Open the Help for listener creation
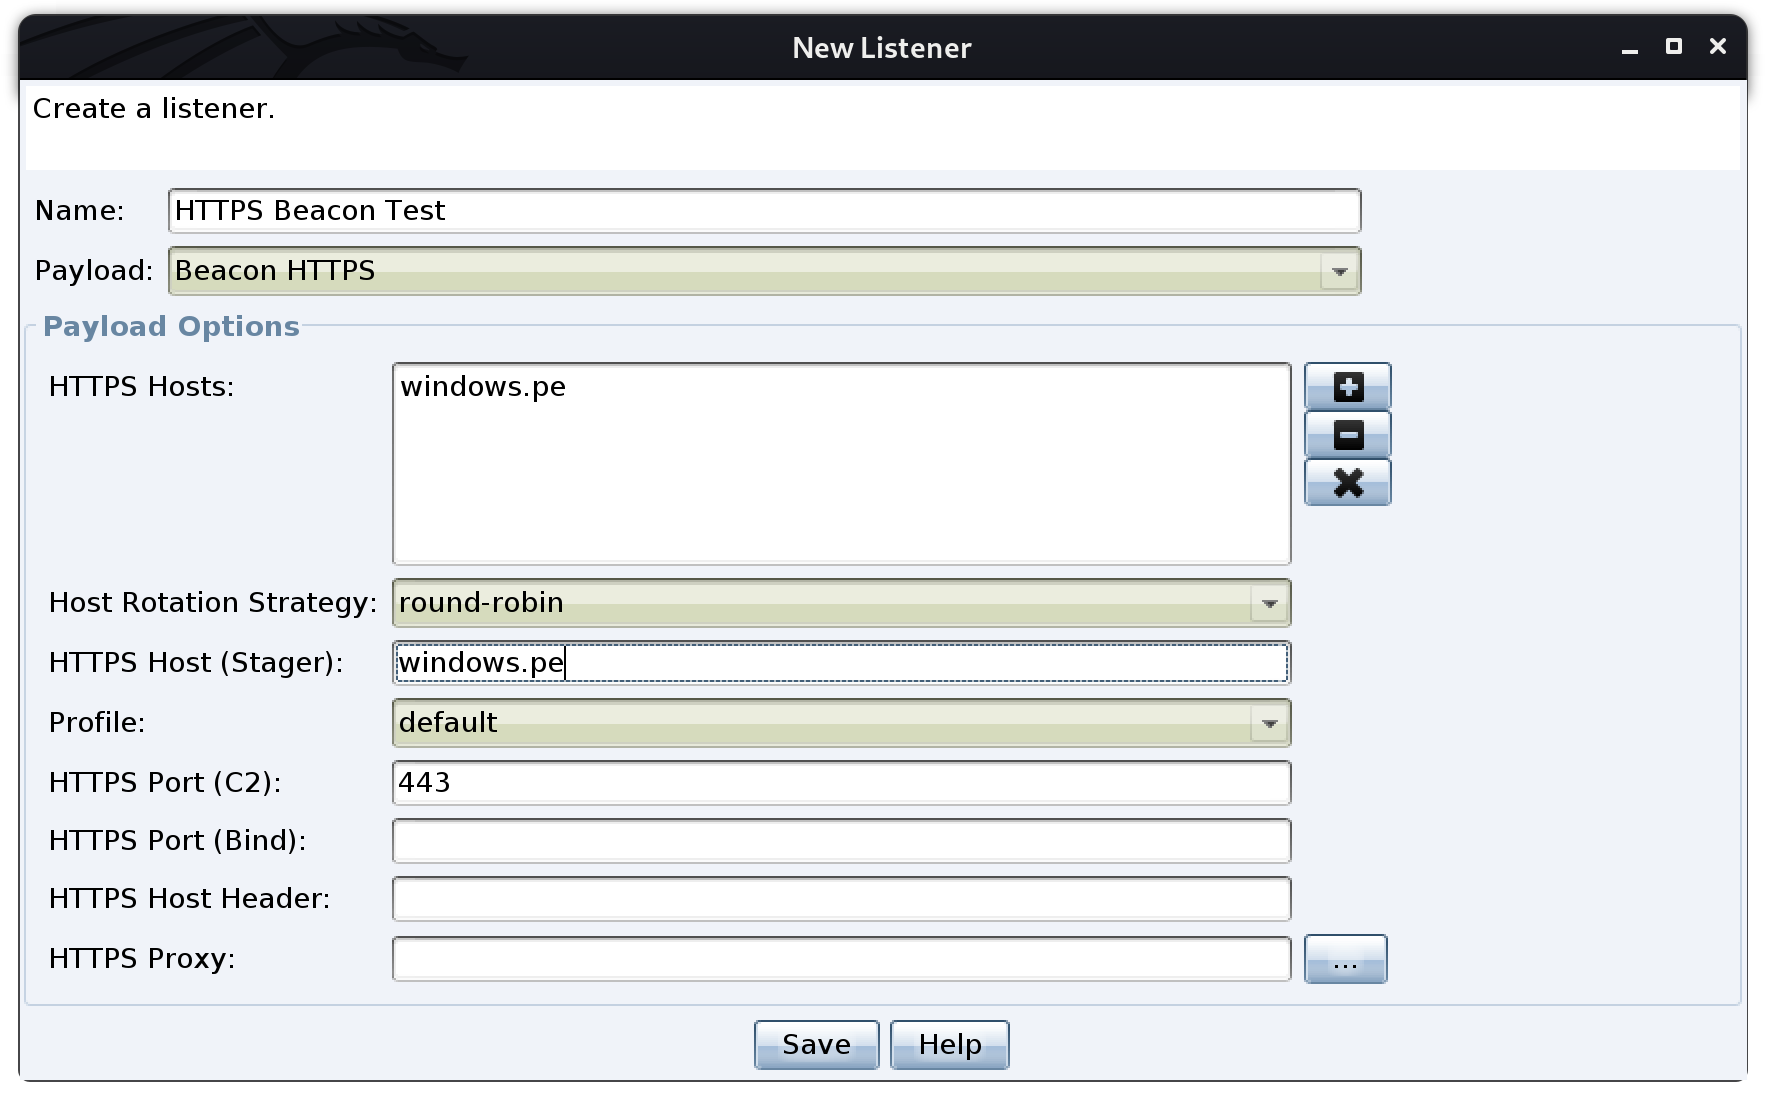This screenshot has width=1767, height=1100. [x=949, y=1044]
